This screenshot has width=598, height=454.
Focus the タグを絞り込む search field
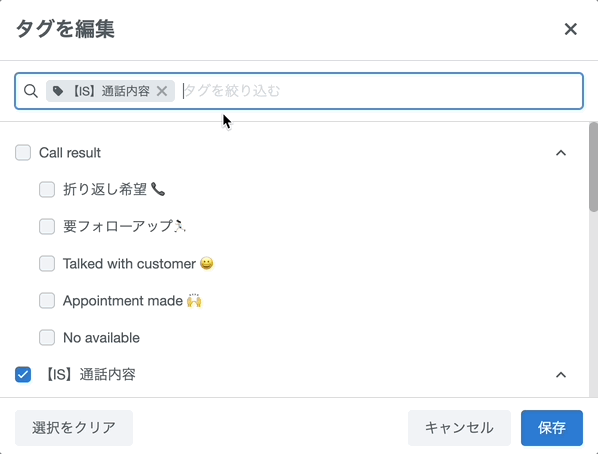(x=381, y=91)
